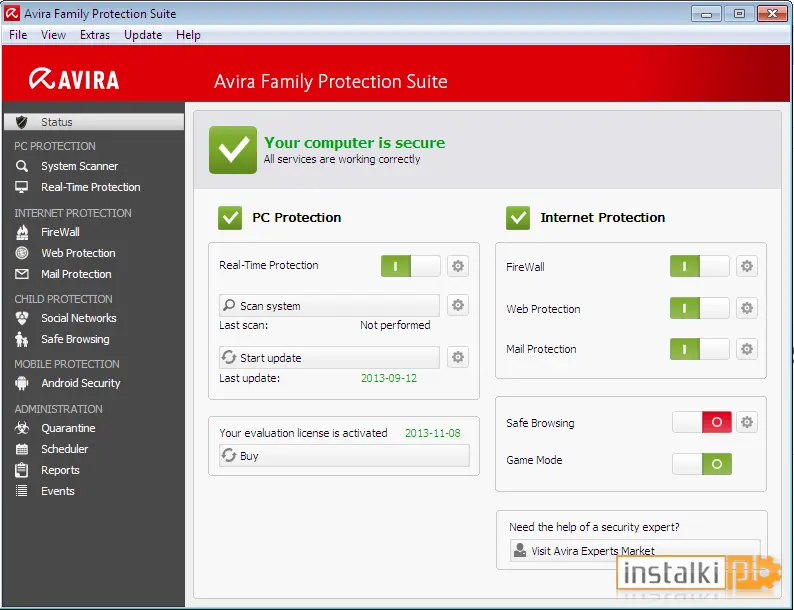Enable the Safe Browsing switch
794x610 pixels.
click(x=702, y=422)
